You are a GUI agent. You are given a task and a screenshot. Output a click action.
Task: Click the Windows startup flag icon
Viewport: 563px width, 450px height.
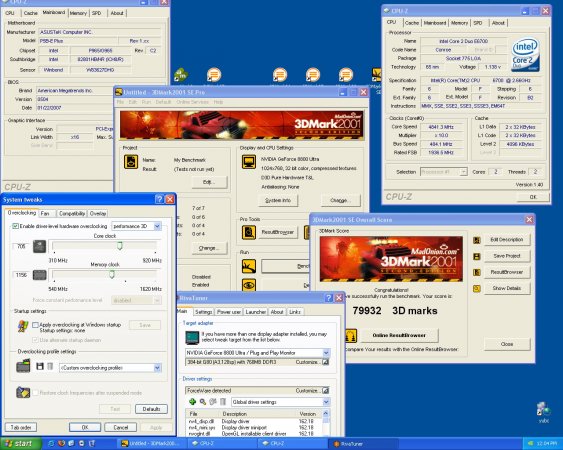click(23, 326)
